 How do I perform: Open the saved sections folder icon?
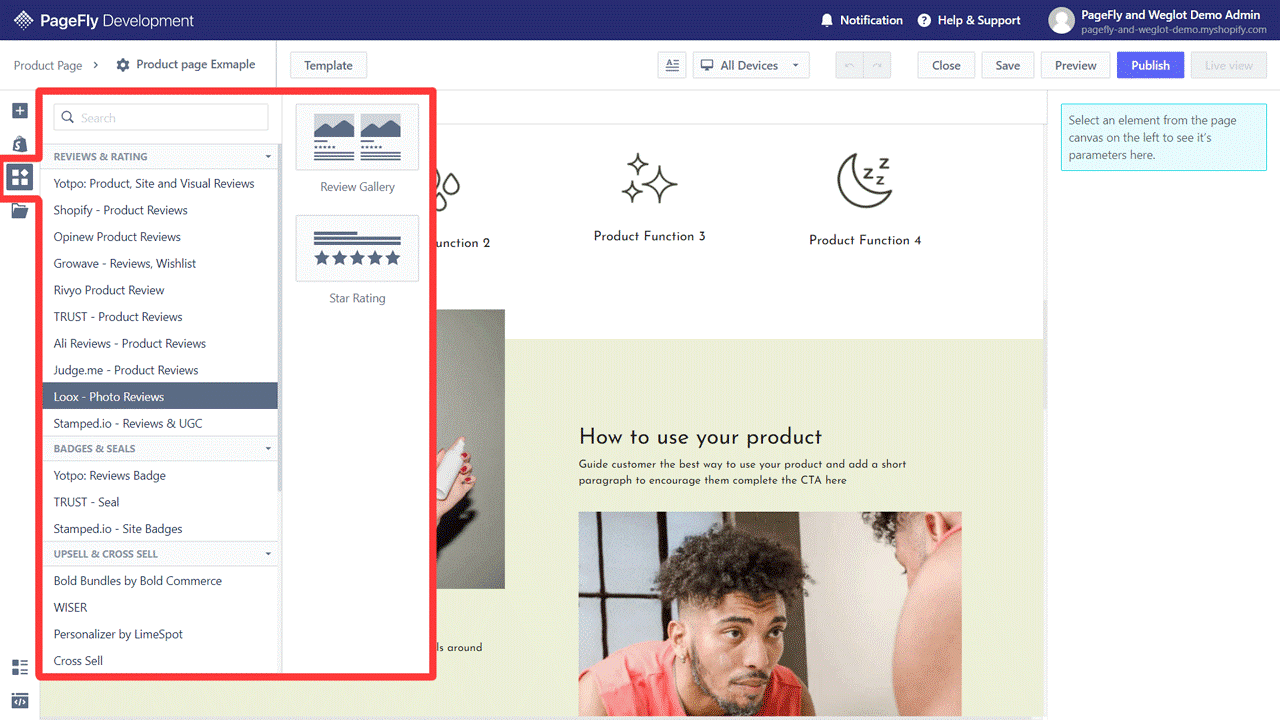tap(19, 211)
